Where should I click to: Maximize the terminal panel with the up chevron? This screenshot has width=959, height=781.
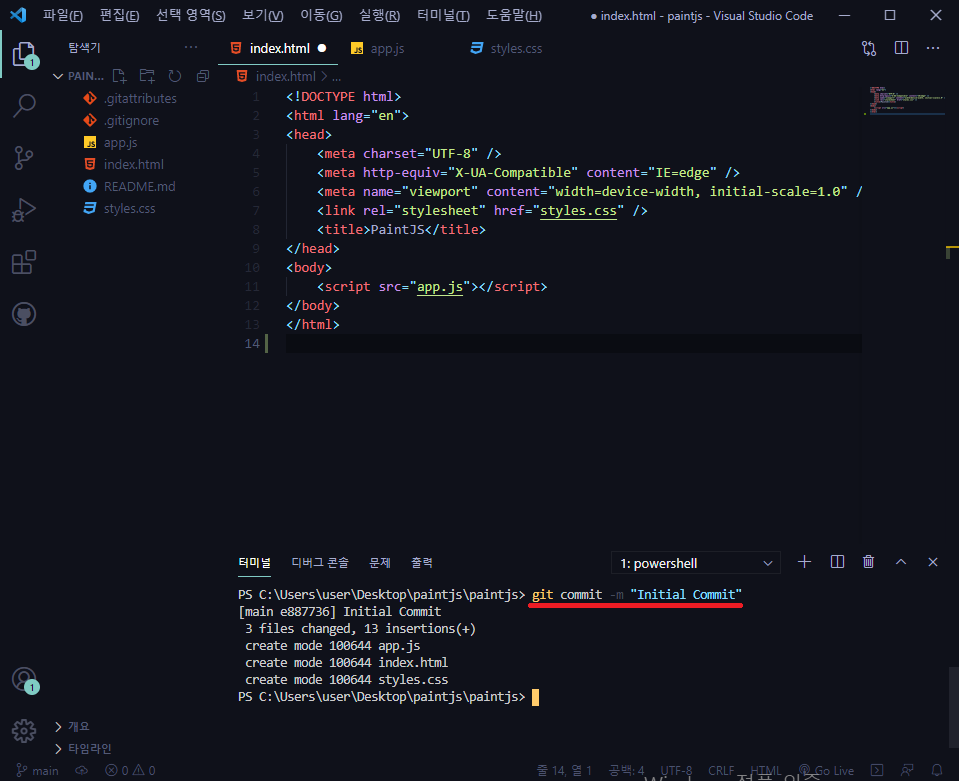pyautogui.click(x=901, y=562)
